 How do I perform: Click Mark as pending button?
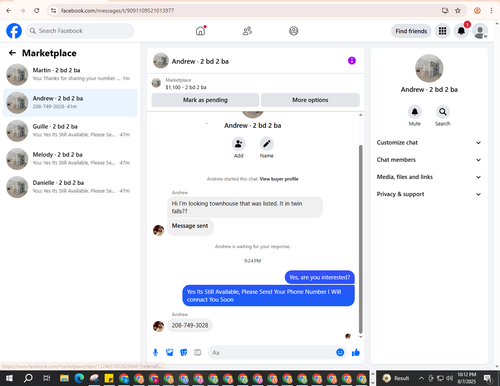tap(205, 100)
